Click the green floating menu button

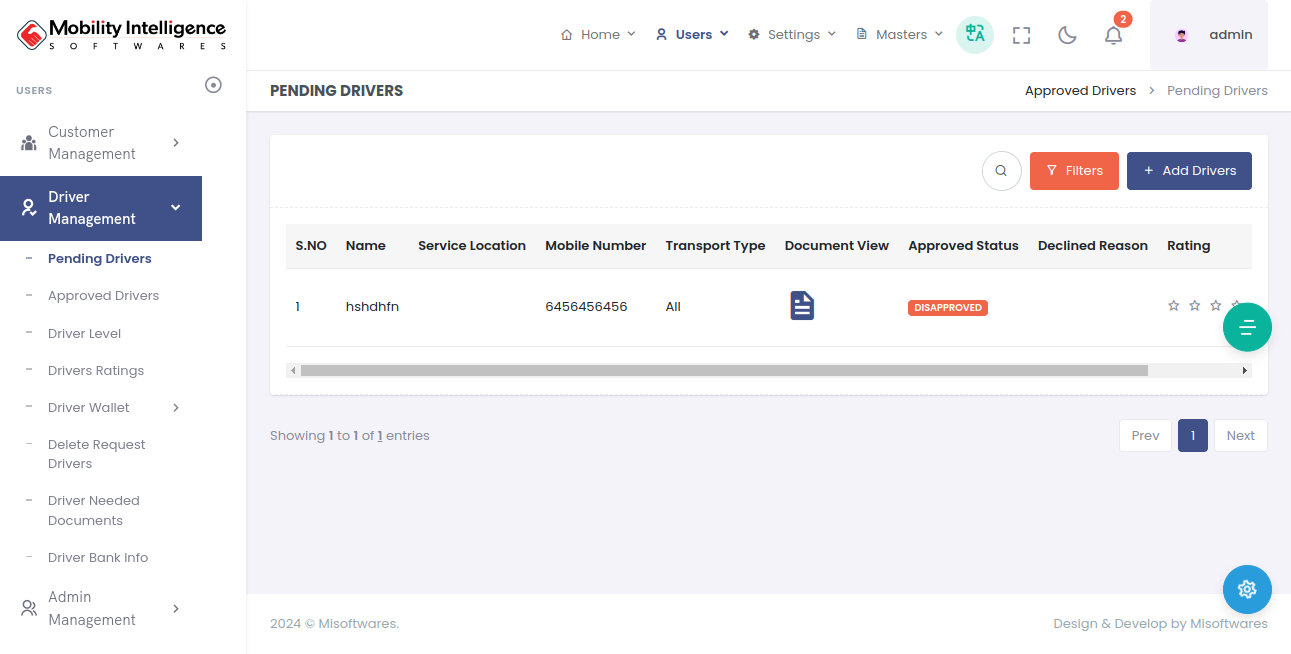point(1247,327)
